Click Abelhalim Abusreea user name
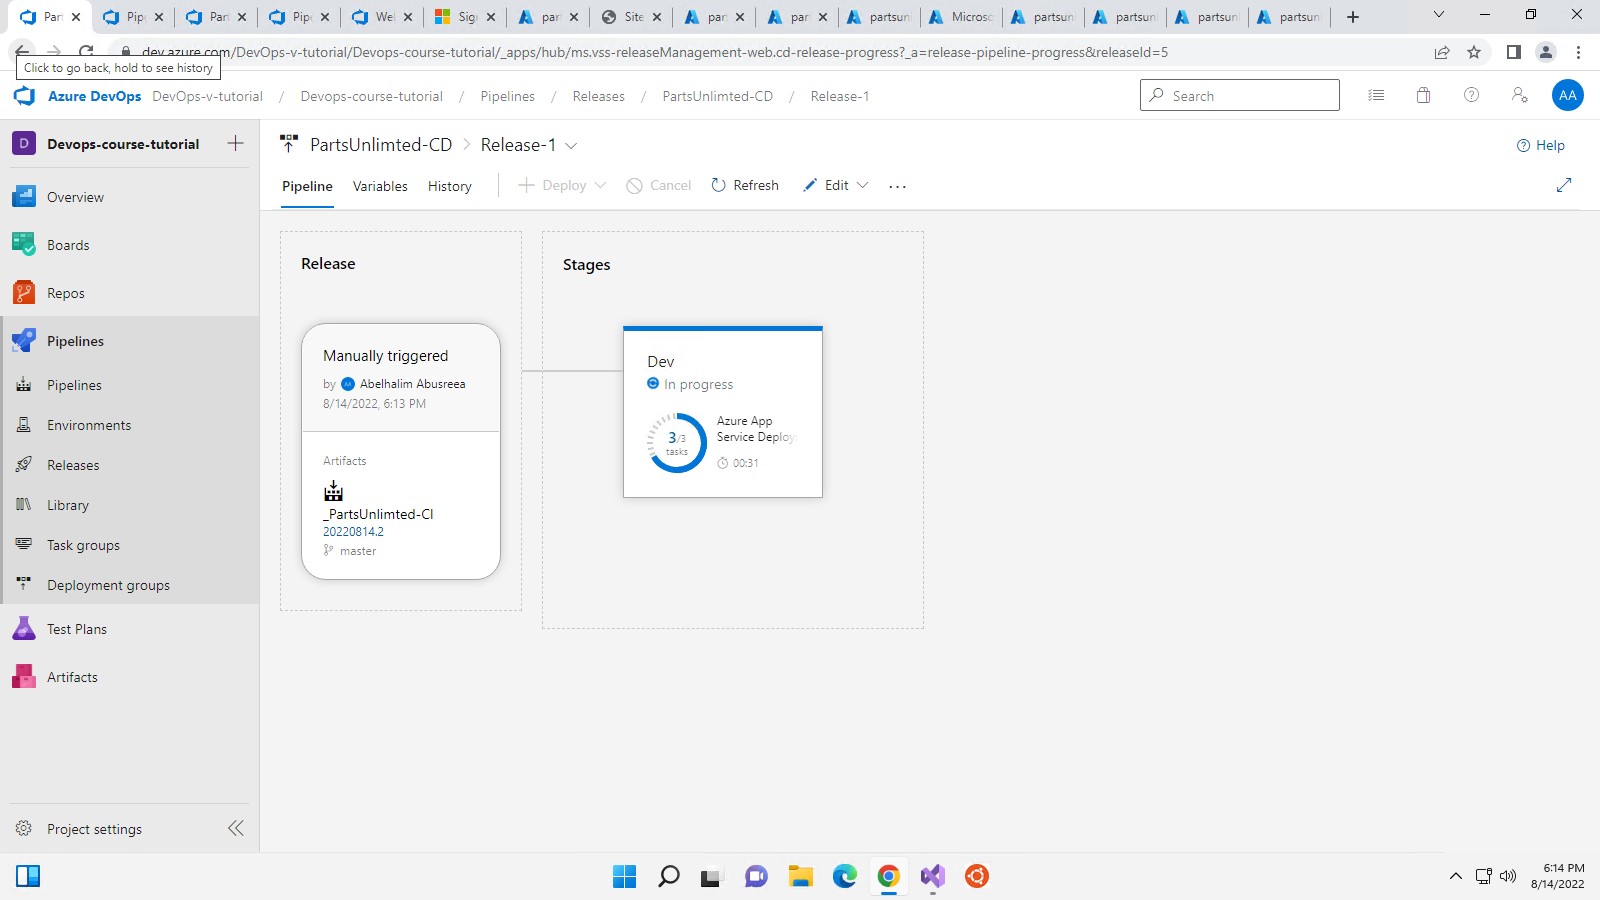Image resolution: width=1600 pixels, height=900 pixels. click(412, 384)
